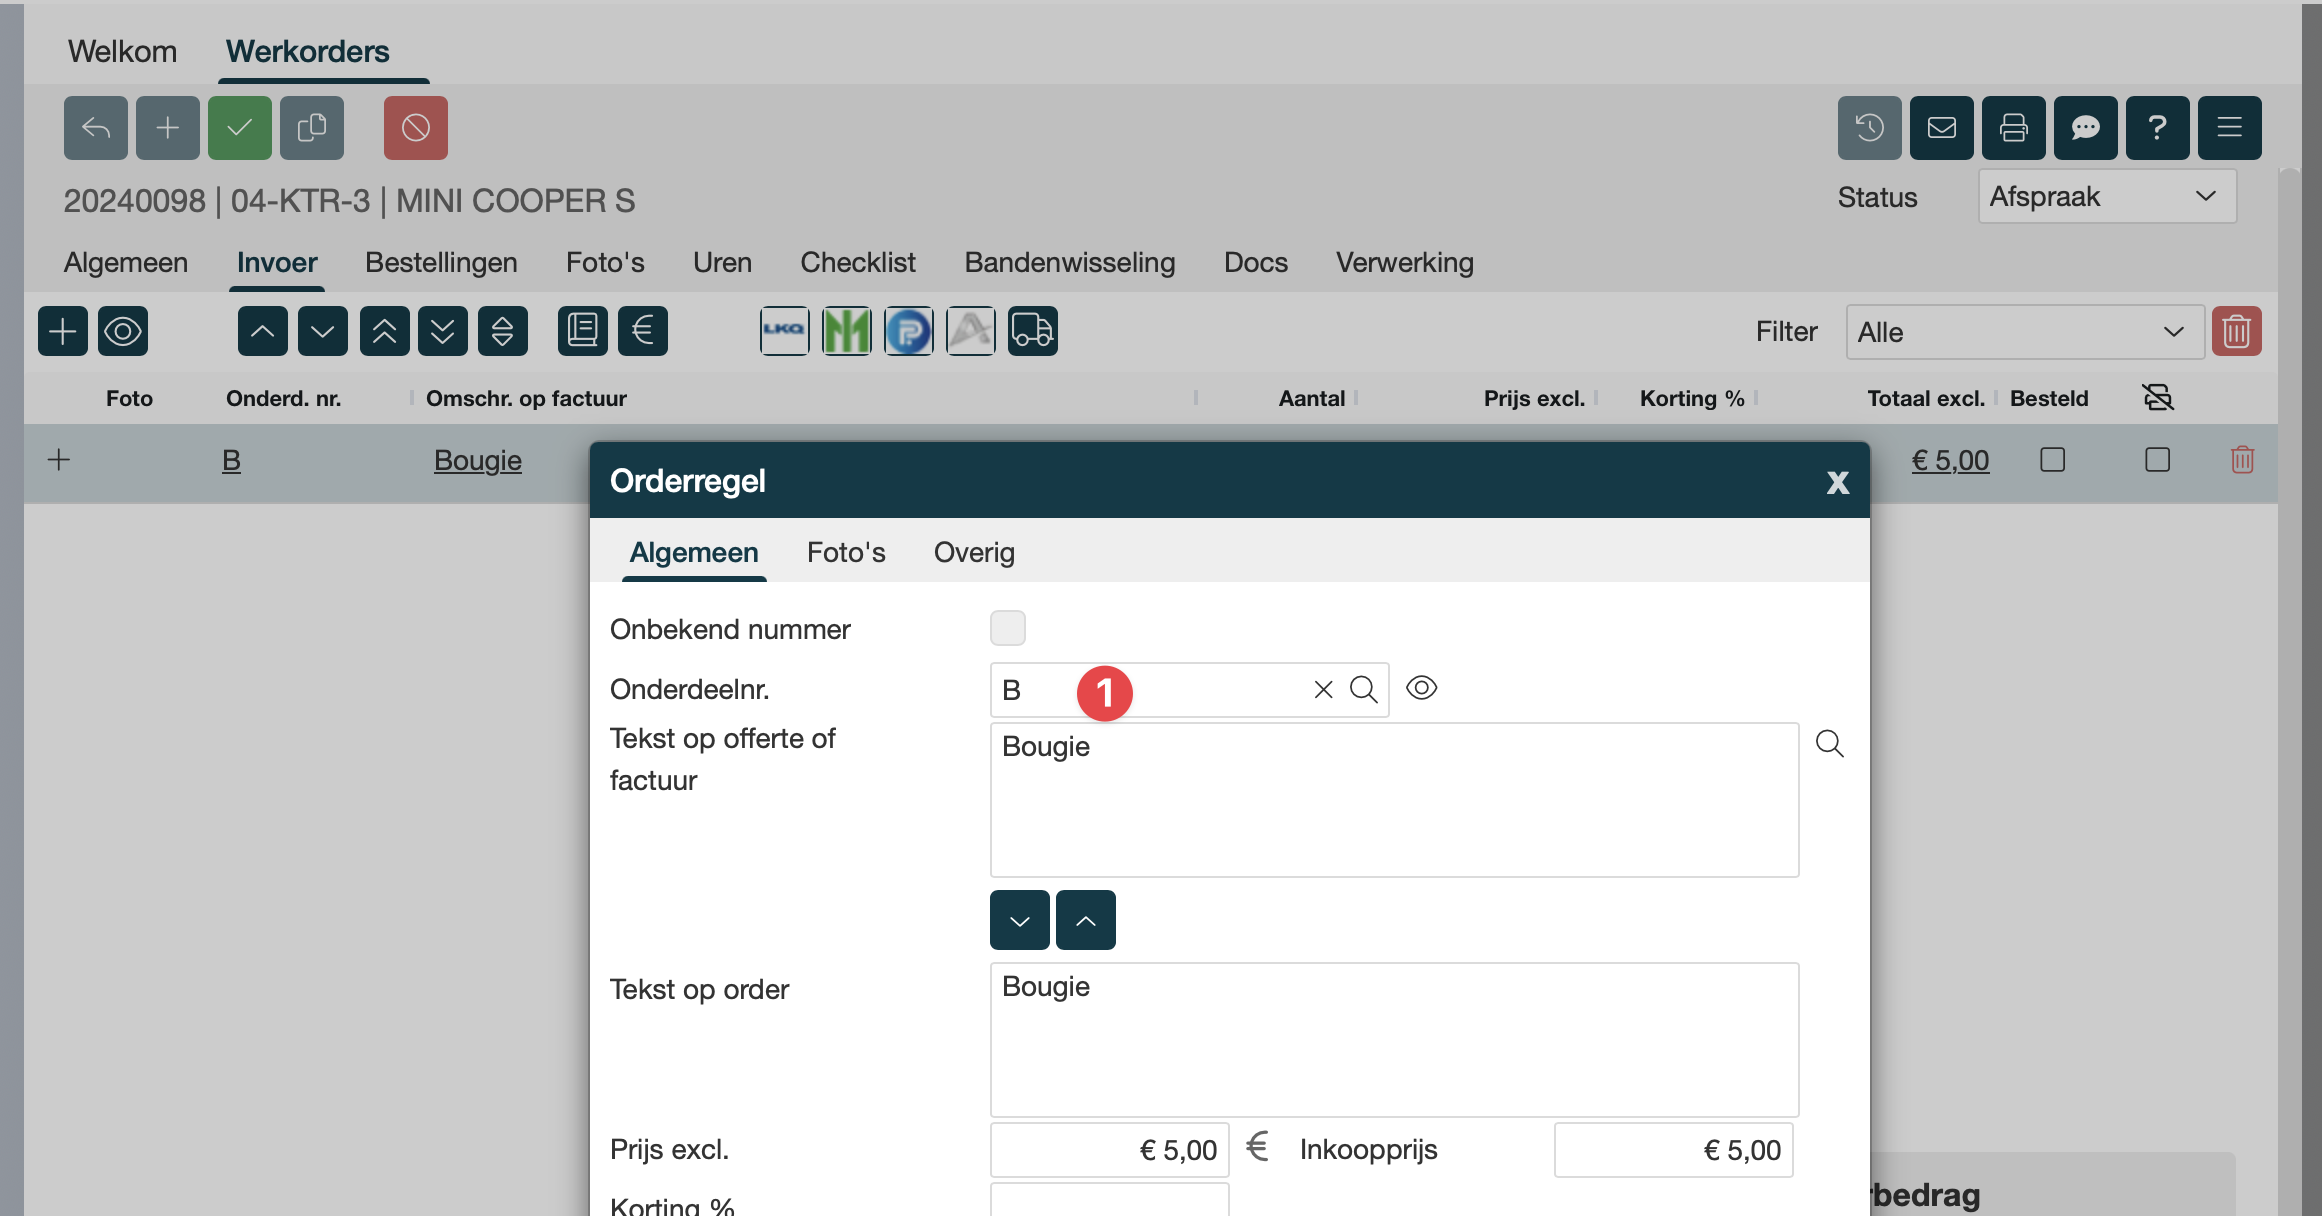The height and width of the screenshot is (1216, 2322).
Task: Open the Status dropdown showing Afspraak
Action: point(2106,196)
